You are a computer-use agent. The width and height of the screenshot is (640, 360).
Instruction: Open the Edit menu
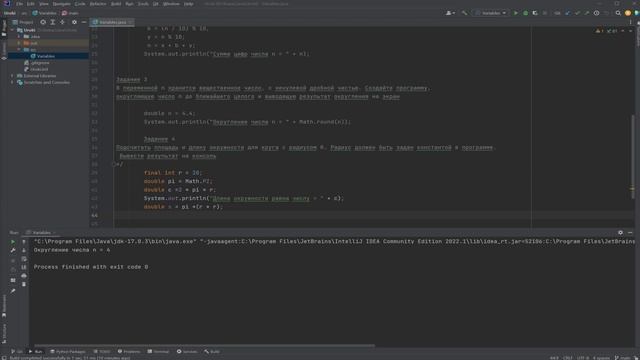click(31, 4)
